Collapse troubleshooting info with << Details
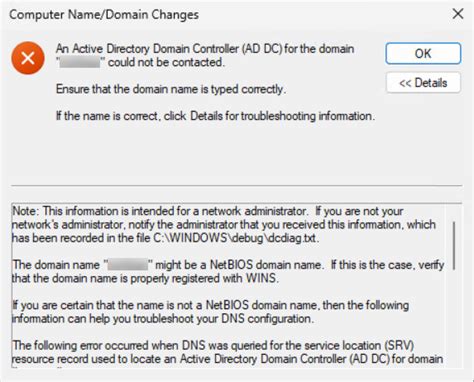 tap(423, 83)
